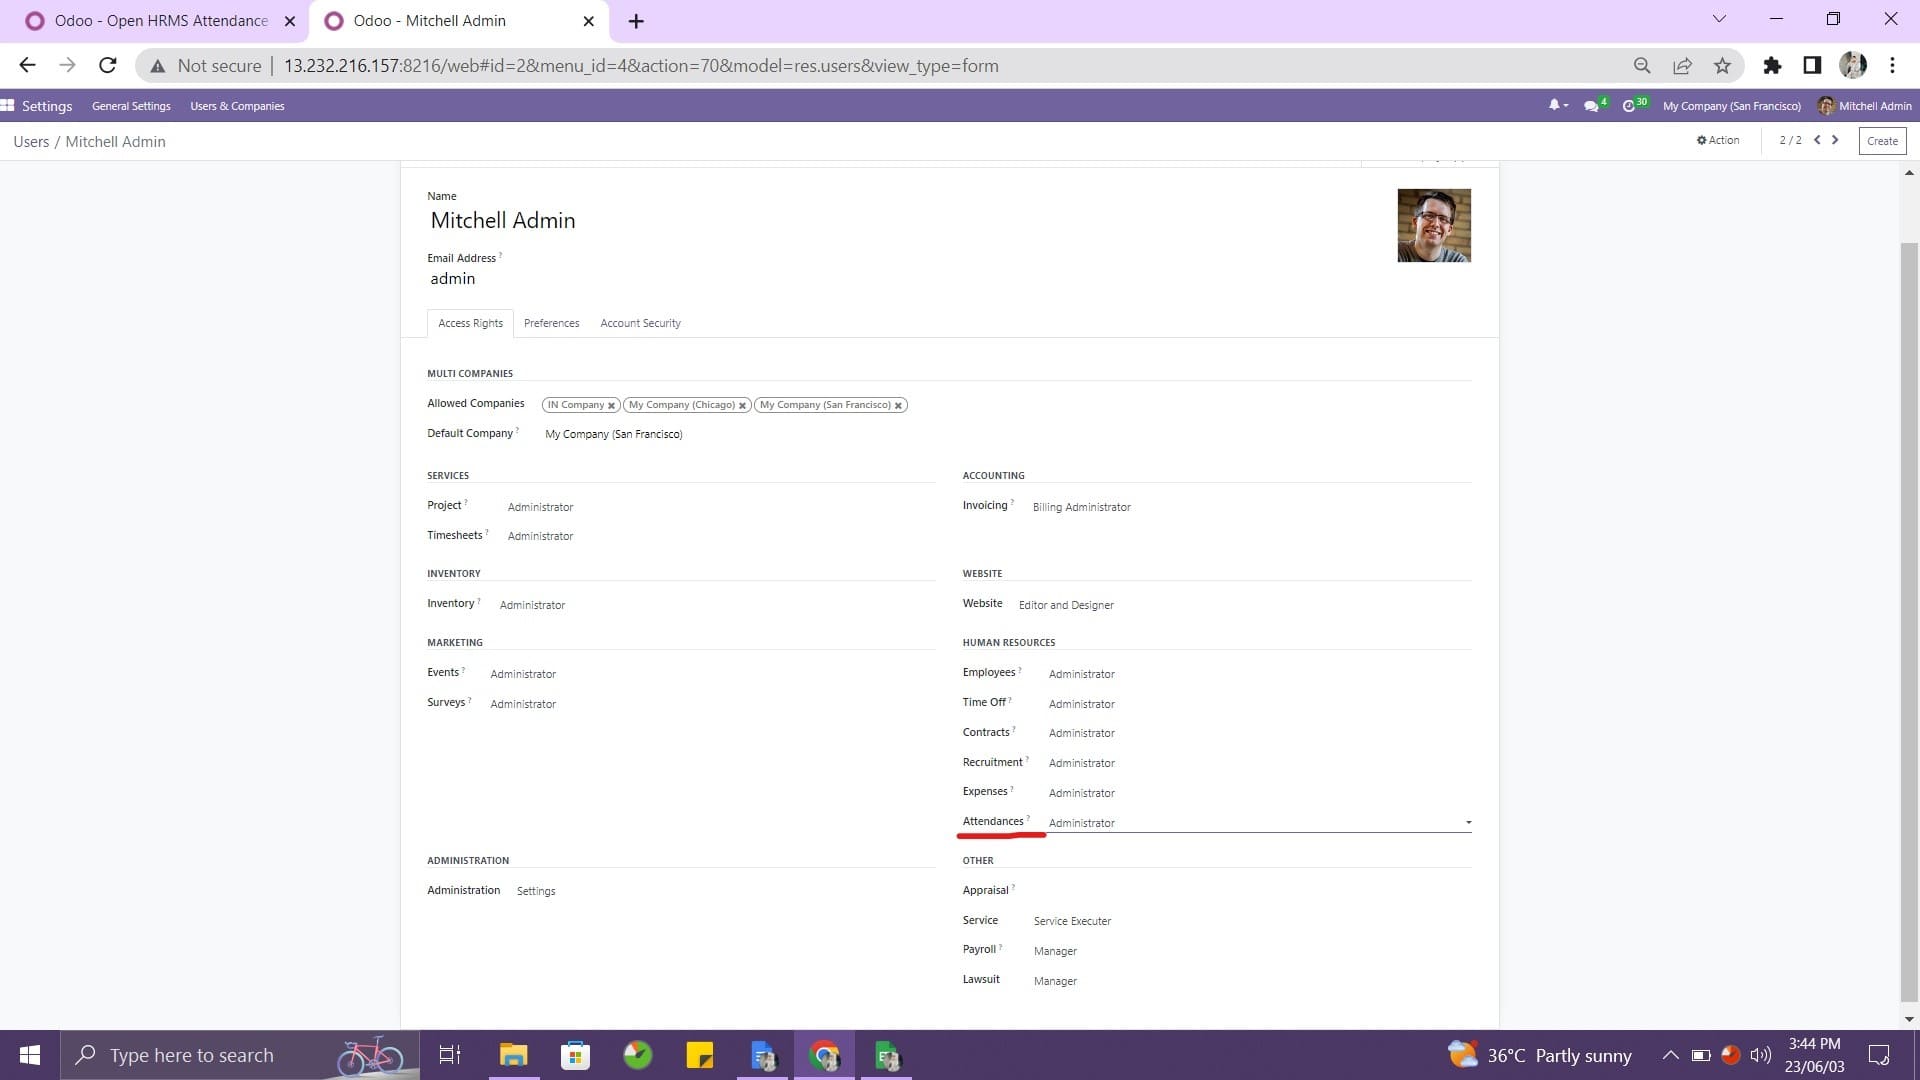Open the Windows notification center icon
The image size is (1920, 1080).
(1879, 1055)
